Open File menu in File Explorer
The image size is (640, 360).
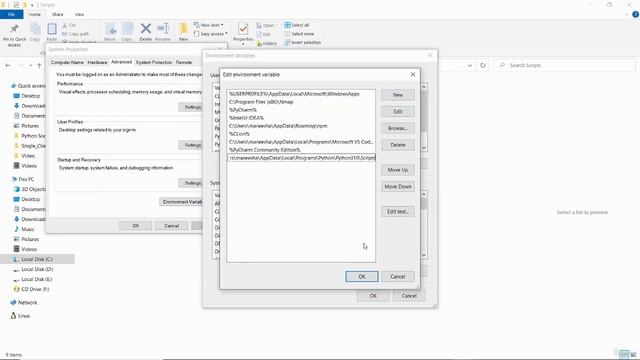11,14
